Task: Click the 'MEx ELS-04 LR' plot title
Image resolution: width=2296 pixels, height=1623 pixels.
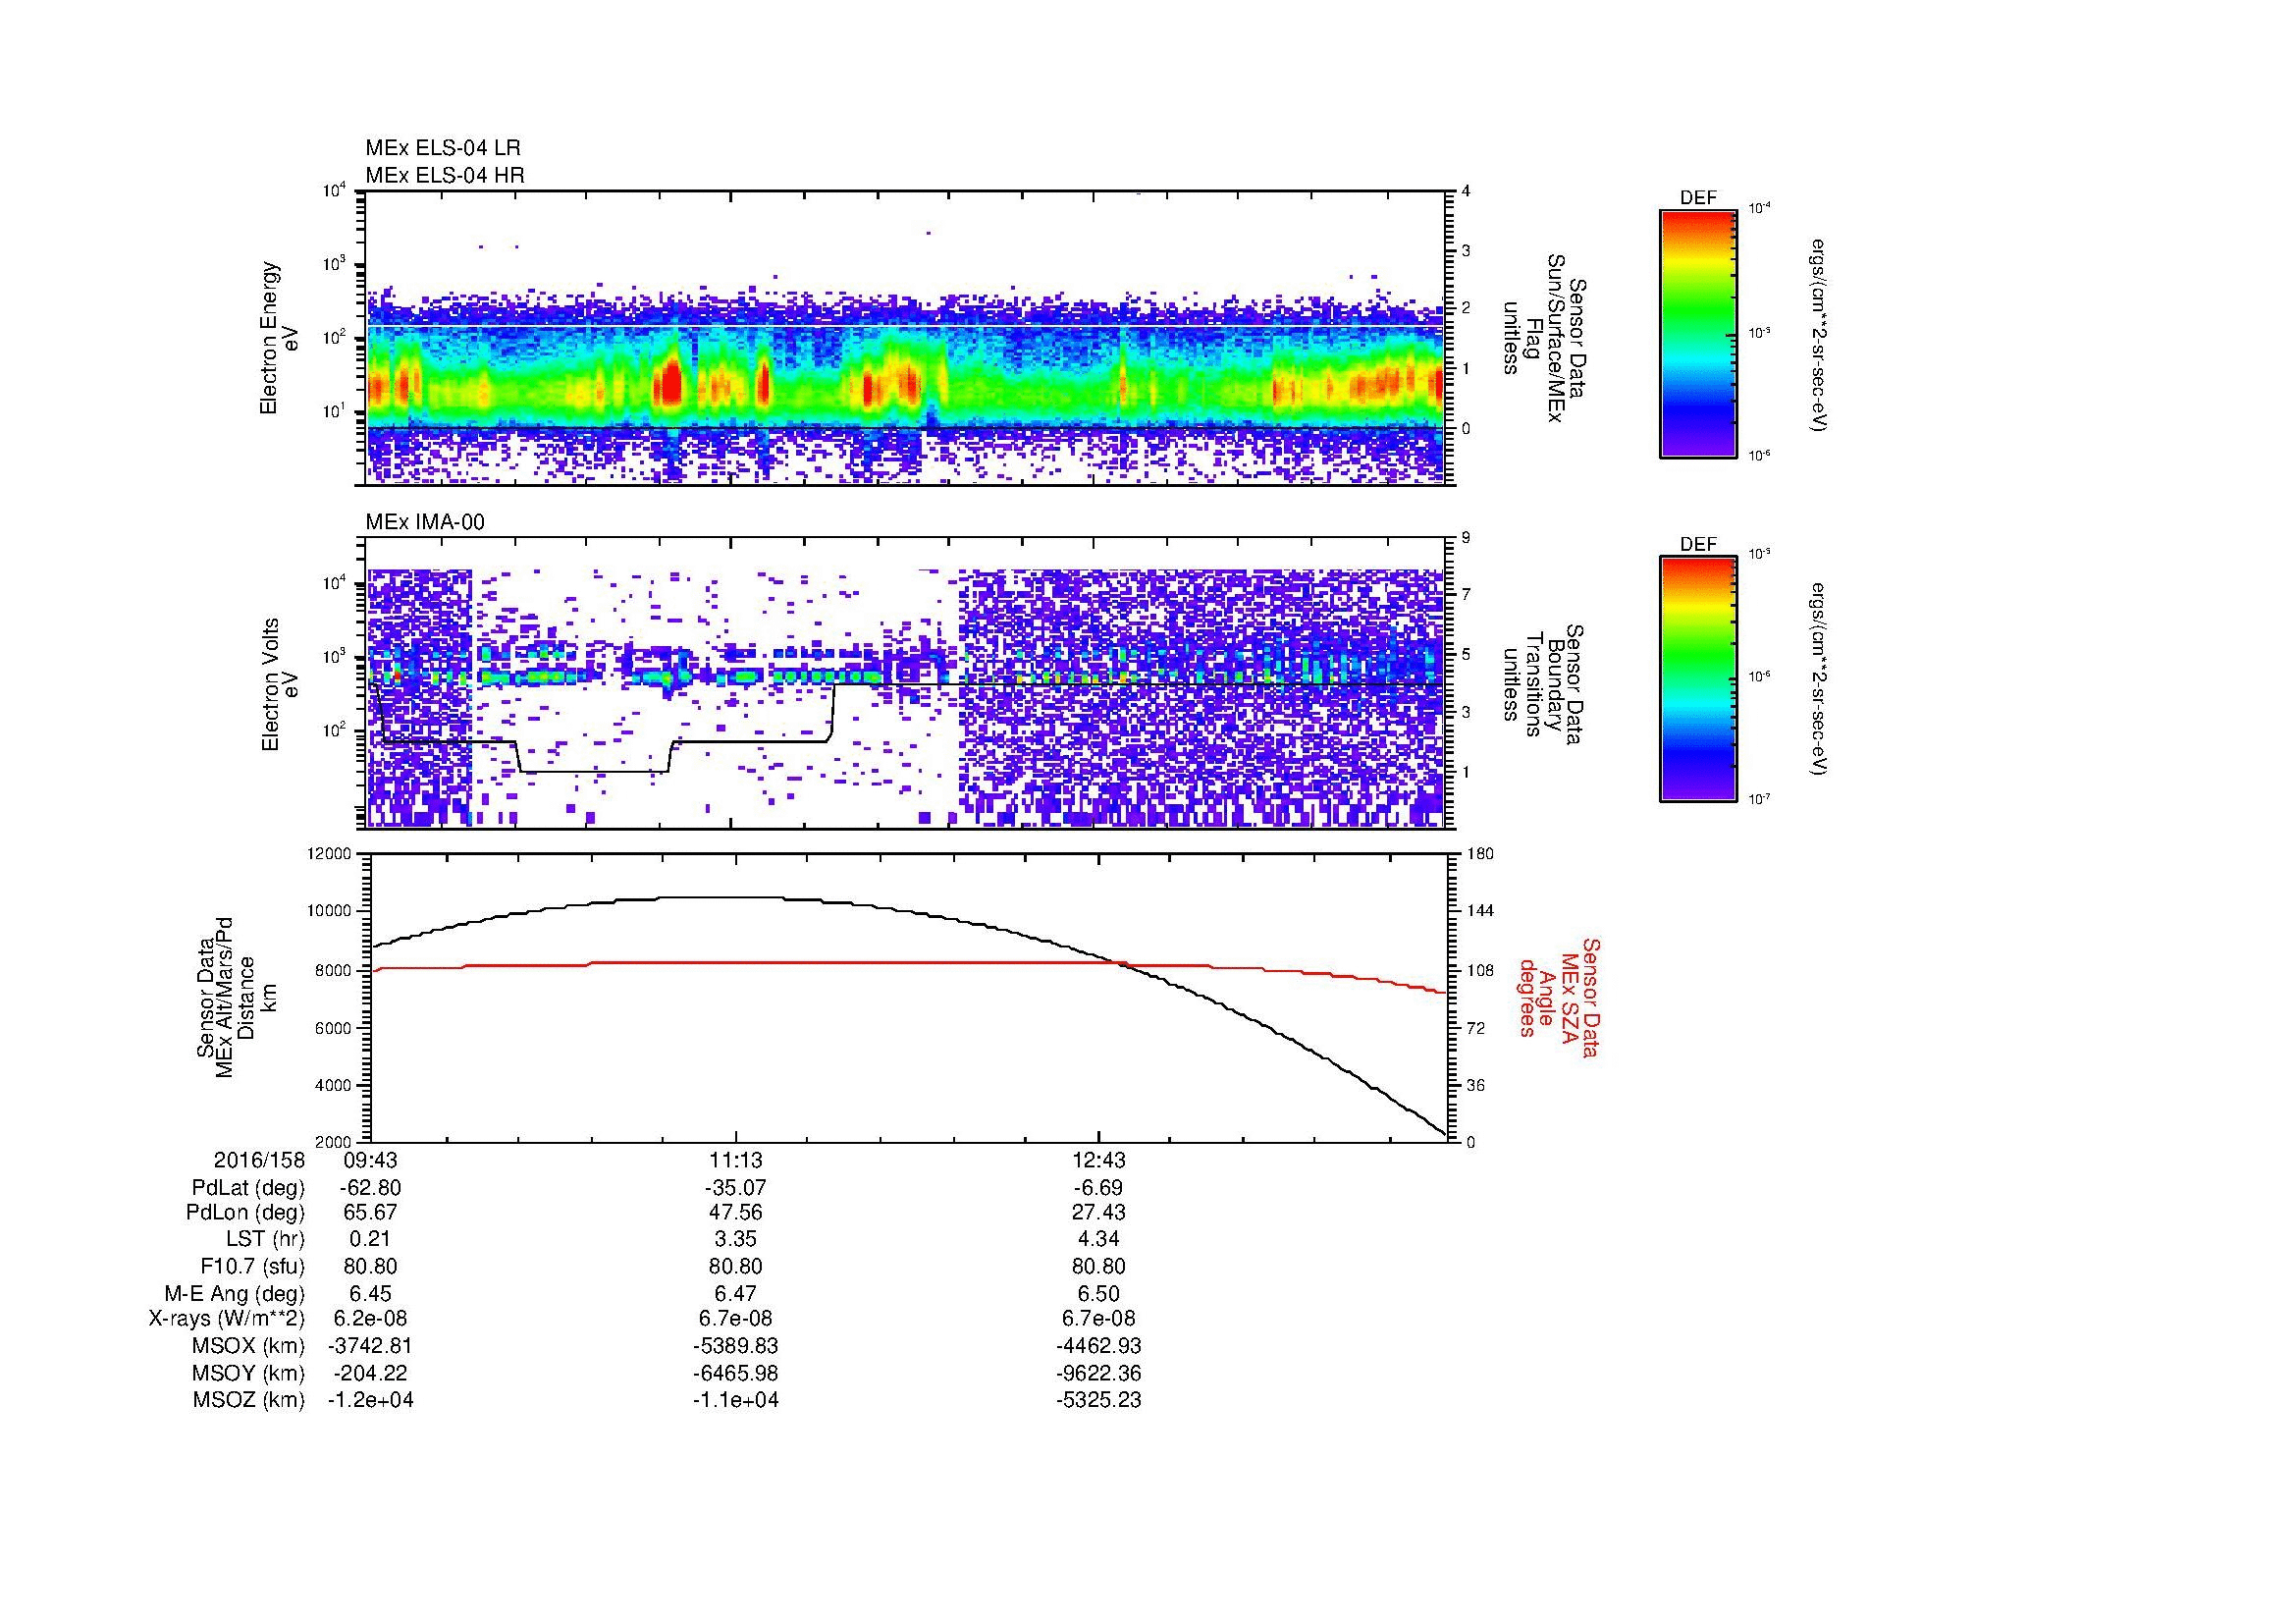Action: click(x=443, y=148)
